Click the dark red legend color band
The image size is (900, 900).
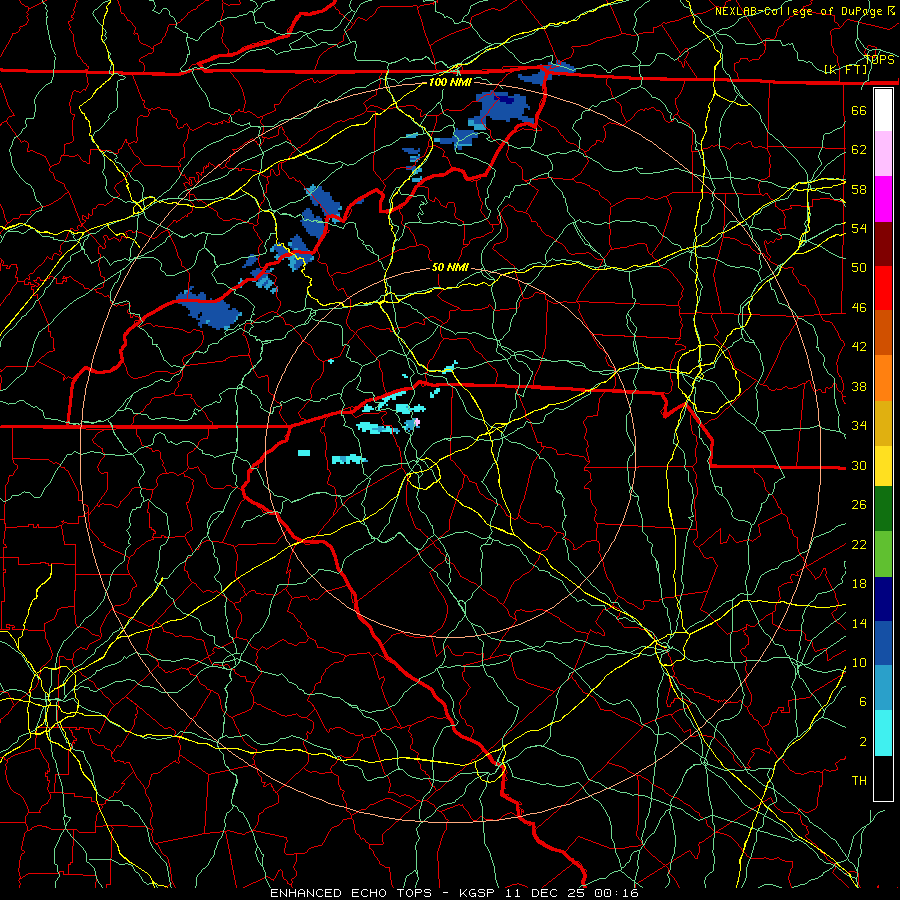[883, 244]
